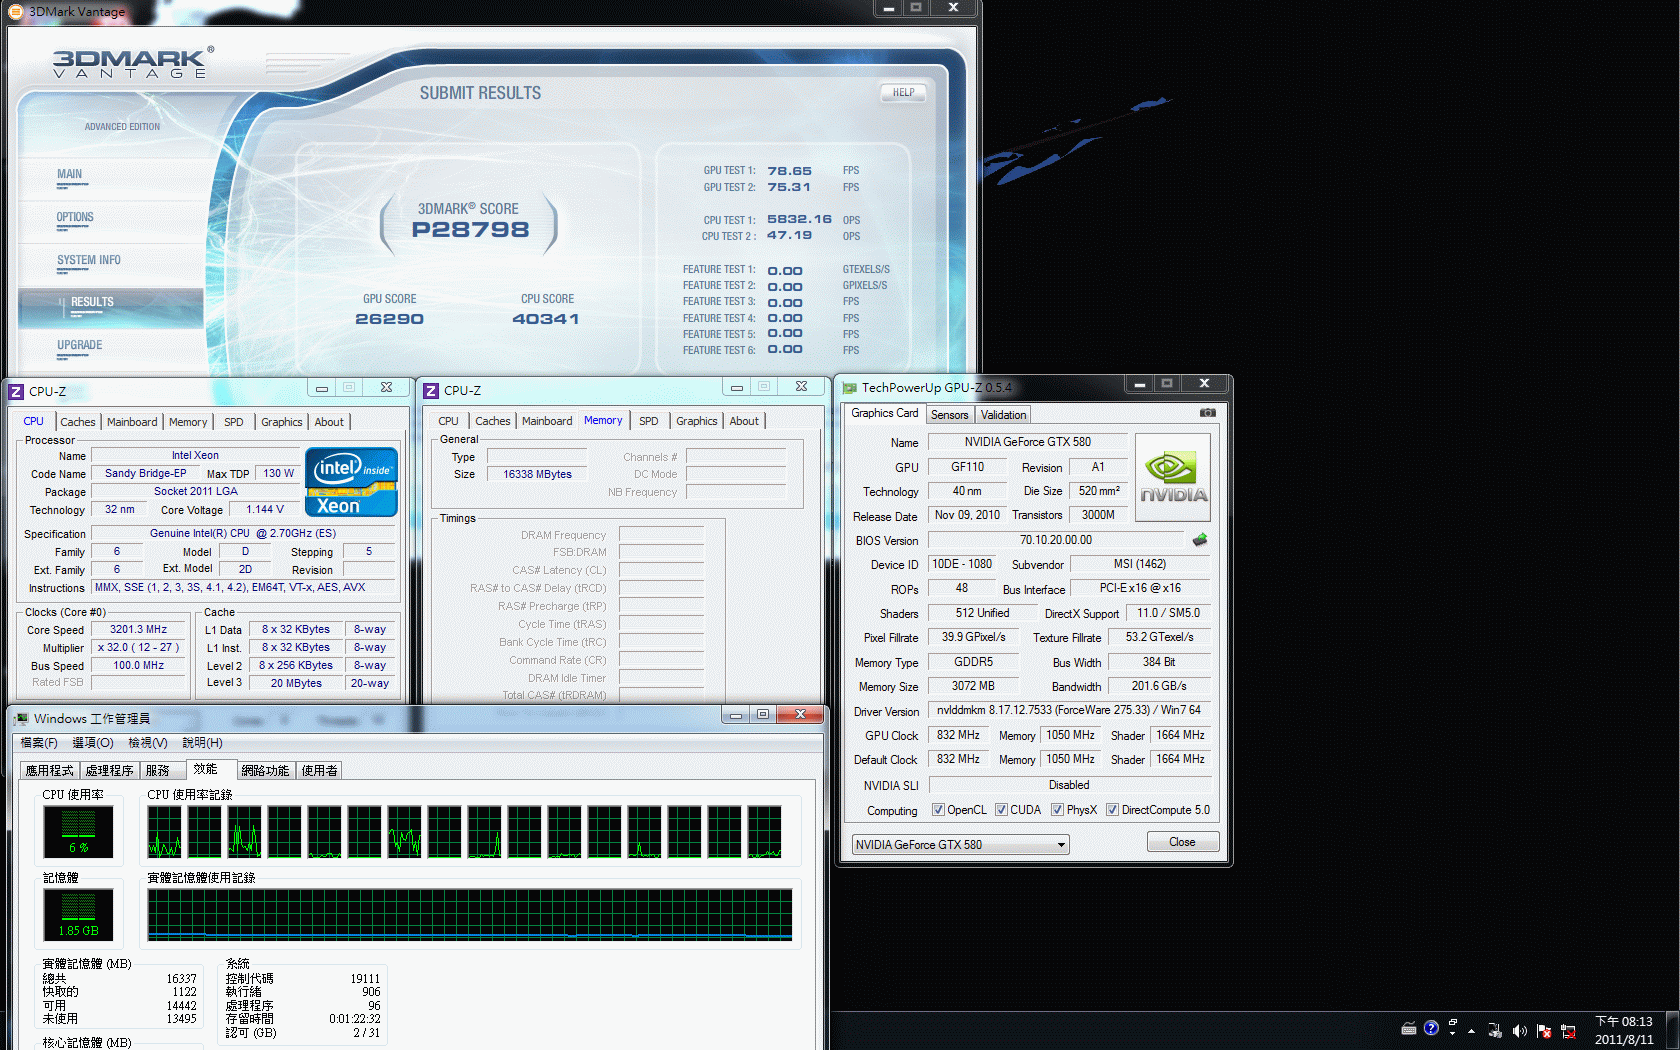Click the NVIDIA logo in GPU-Z
This screenshot has width=1680, height=1050.
pos(1173,478)
